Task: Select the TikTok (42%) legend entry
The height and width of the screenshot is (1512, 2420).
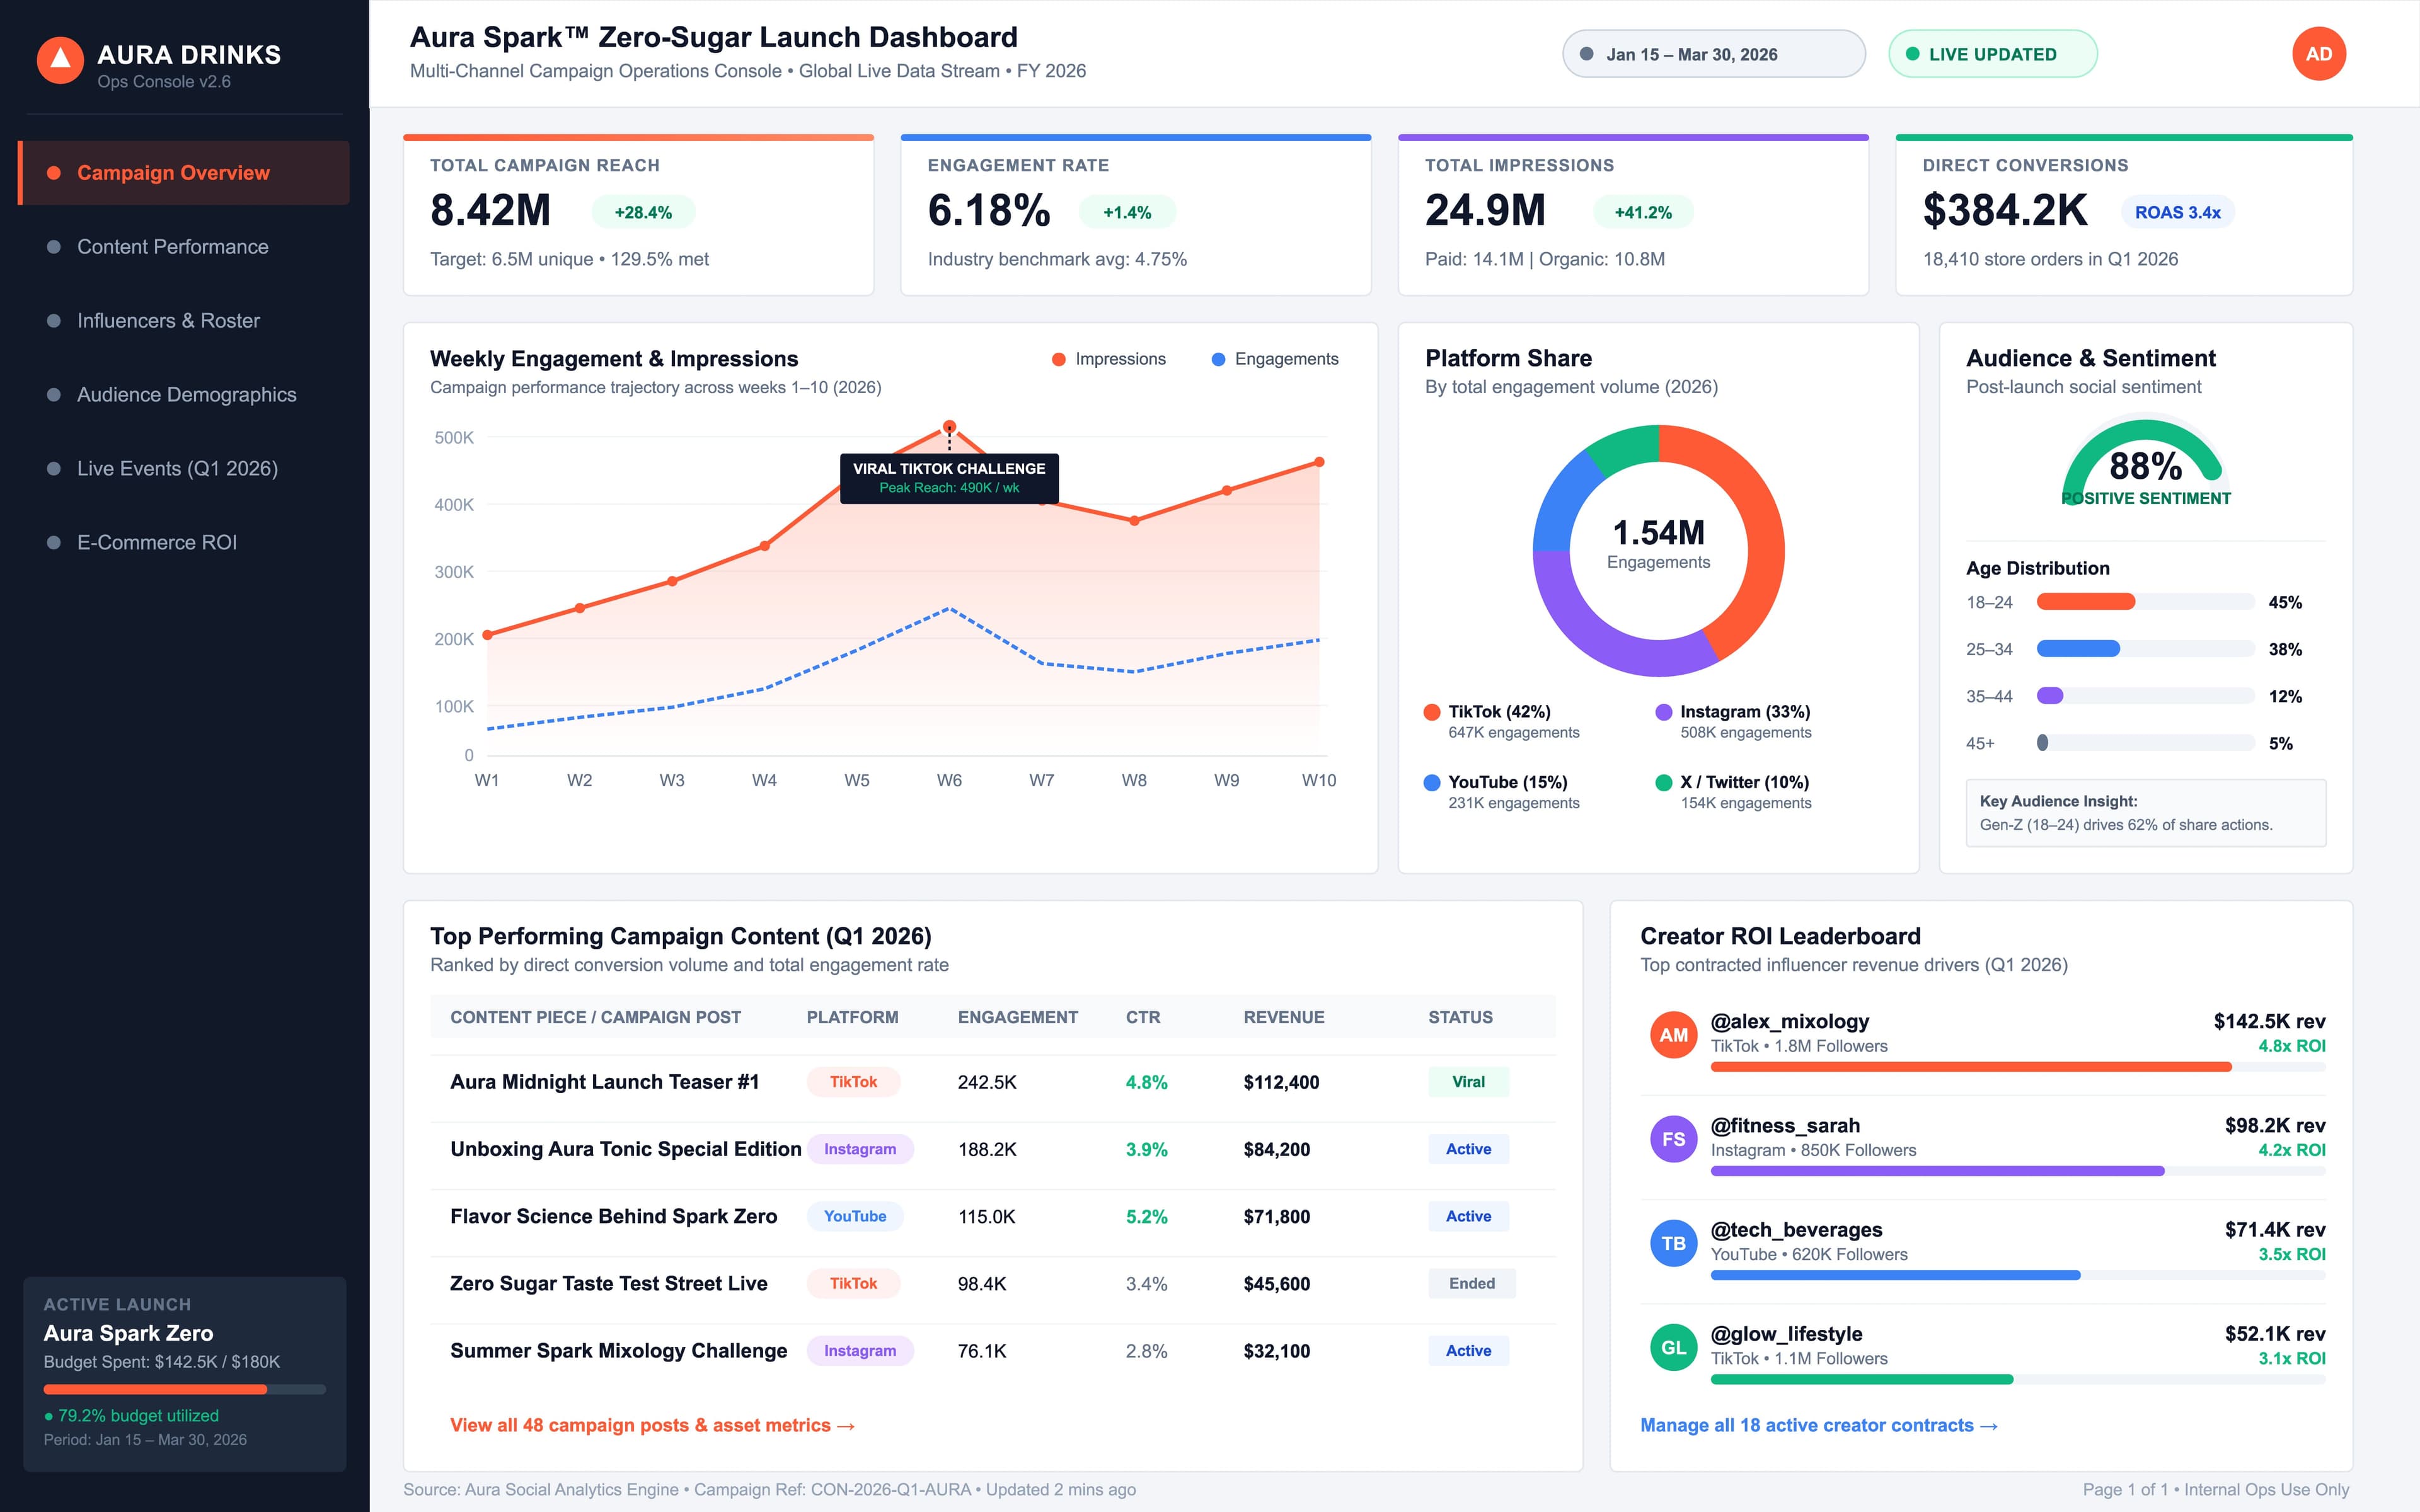Action: coord(1501,721)
